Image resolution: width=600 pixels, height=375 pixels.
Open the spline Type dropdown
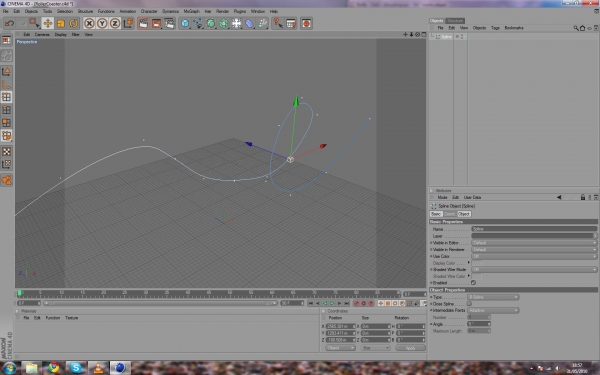pos(493,297)
